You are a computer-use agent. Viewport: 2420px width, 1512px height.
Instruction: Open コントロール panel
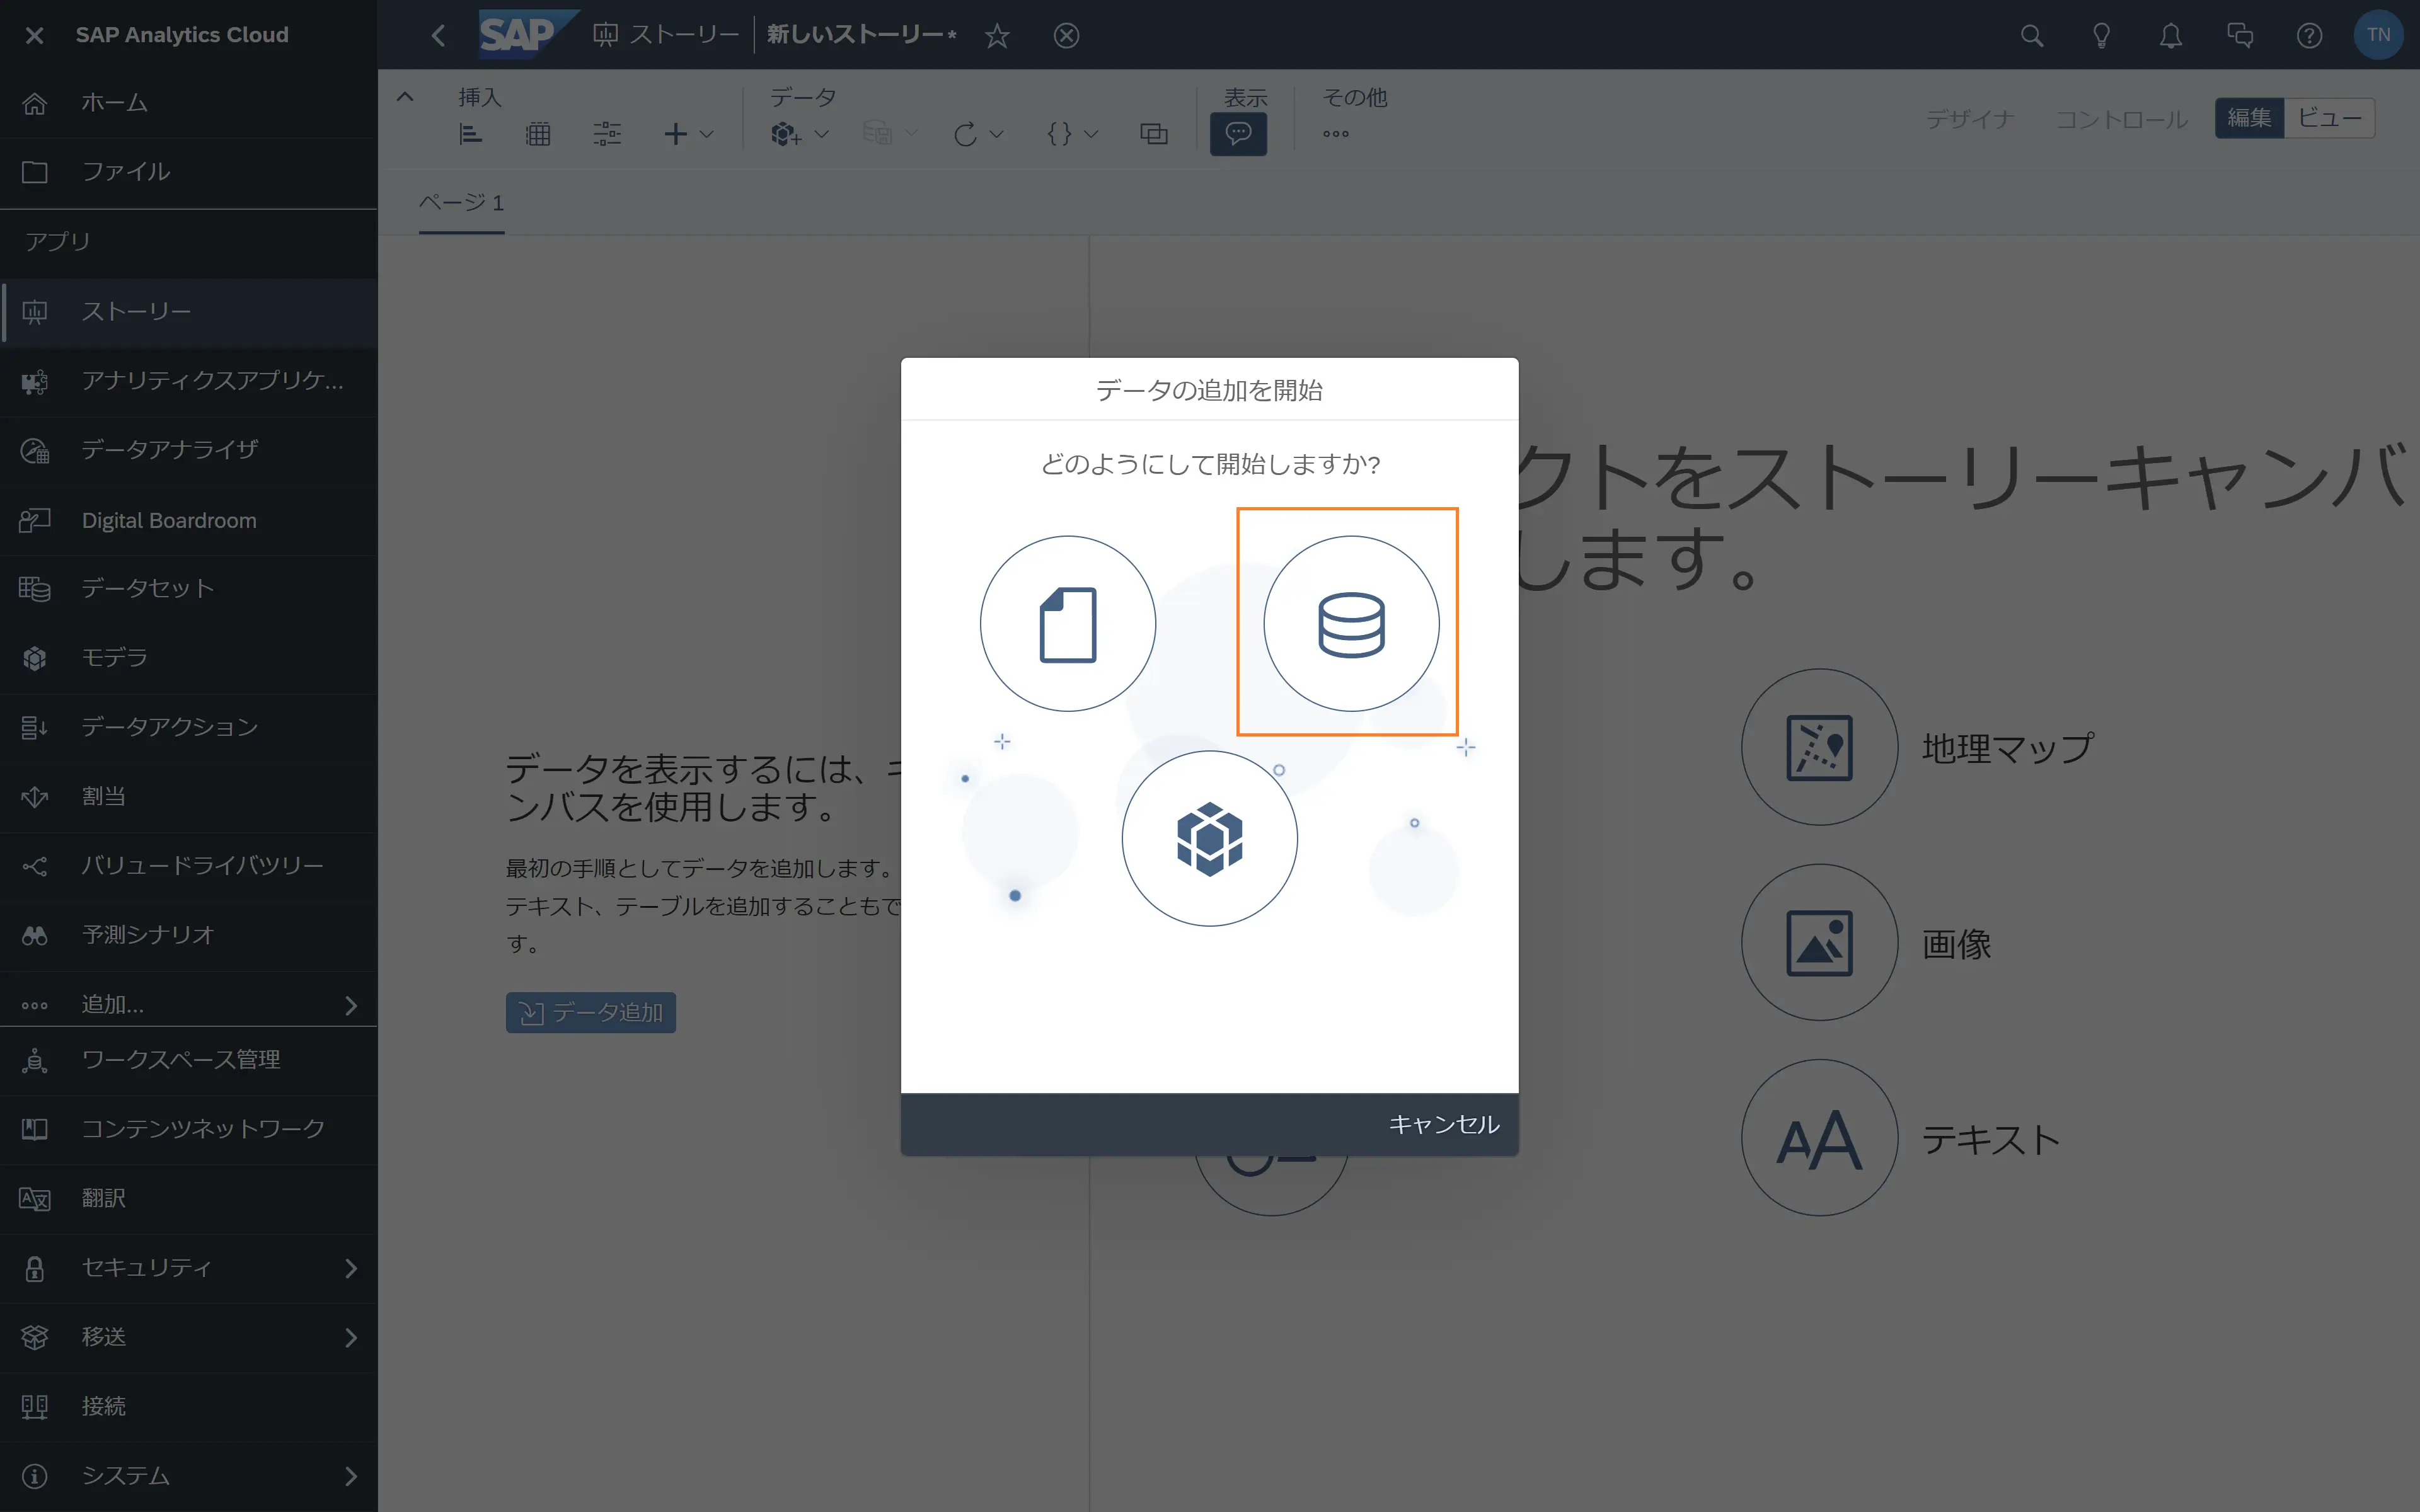[x=2122, y=119]
